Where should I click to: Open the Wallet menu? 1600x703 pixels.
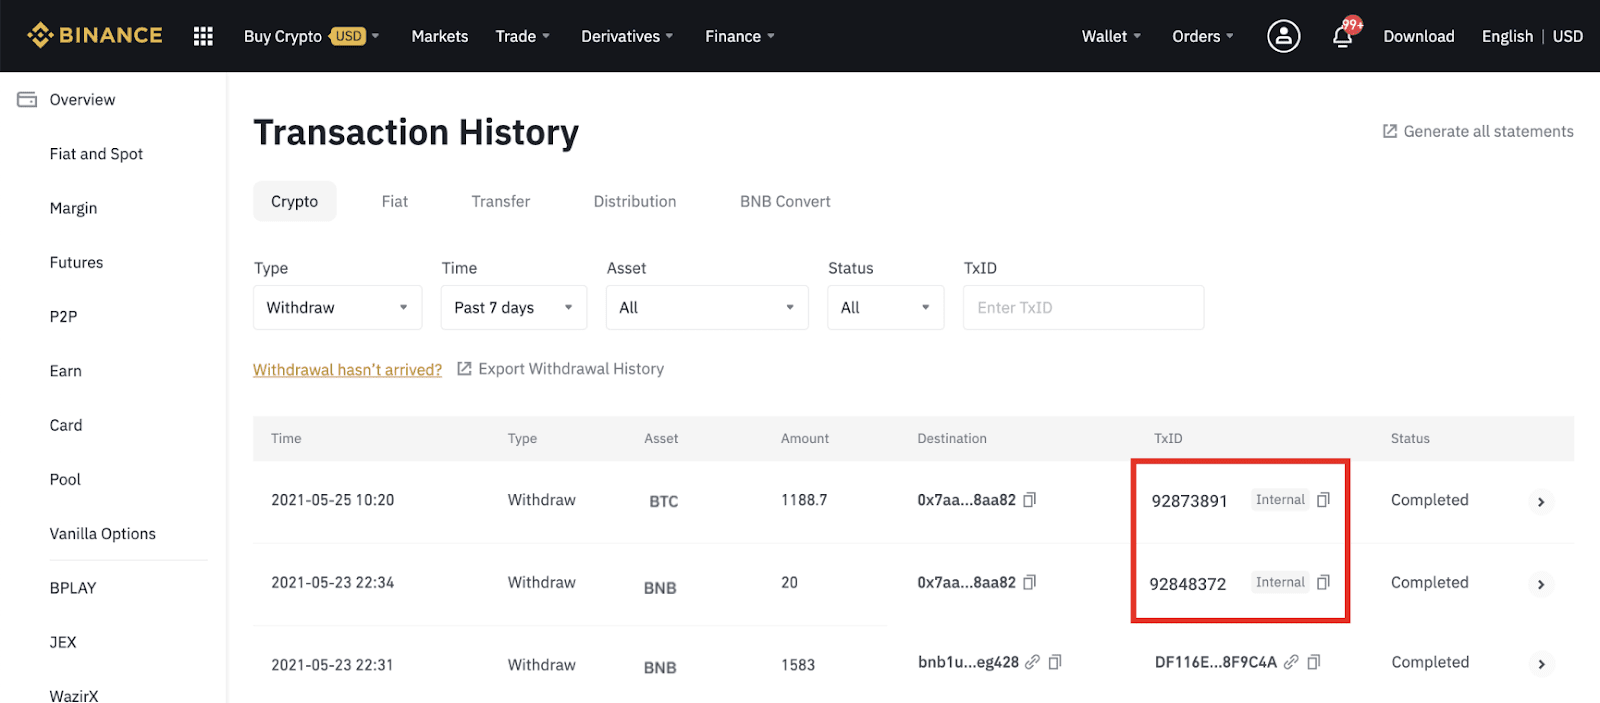(x=1111, y=36)
